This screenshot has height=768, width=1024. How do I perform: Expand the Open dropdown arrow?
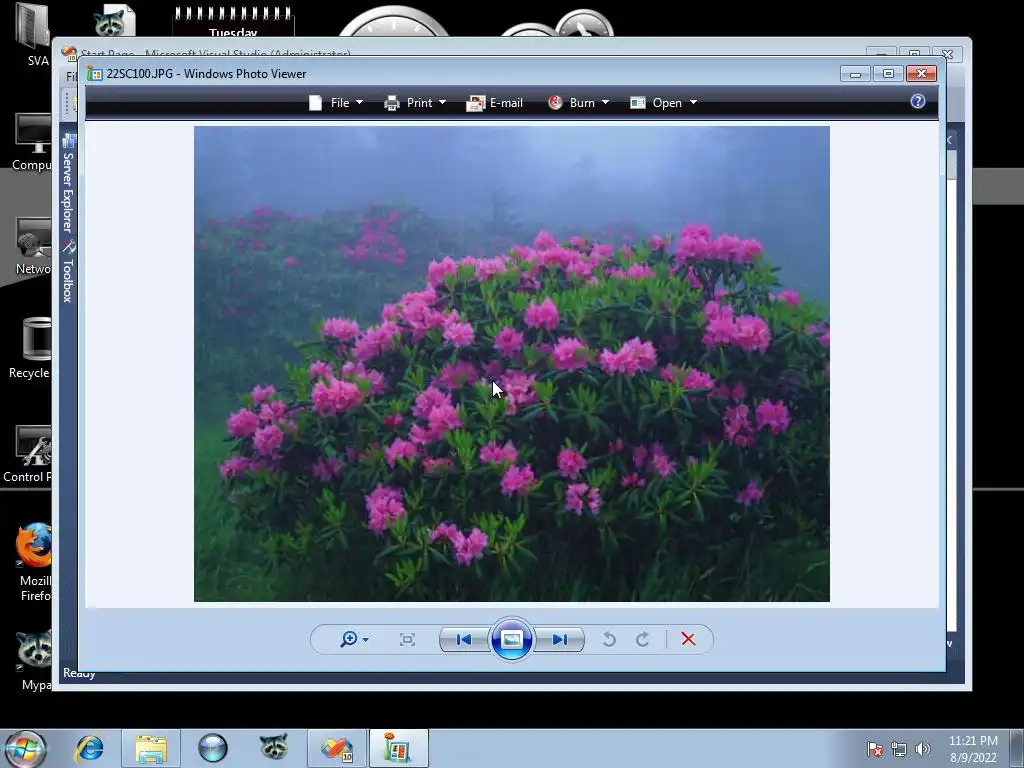point(694,103)
